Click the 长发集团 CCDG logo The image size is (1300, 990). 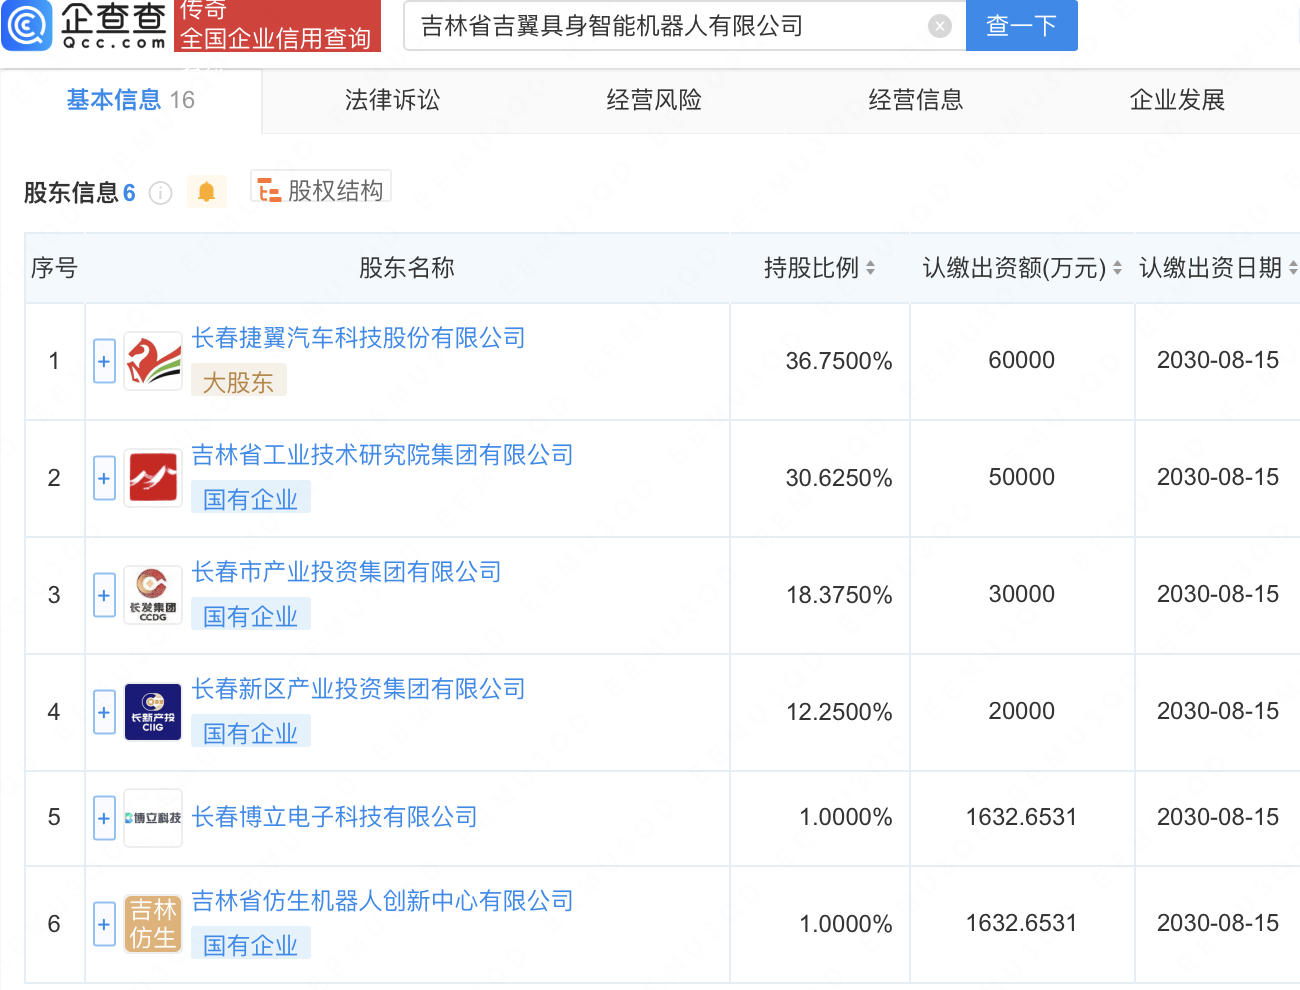point(153,595)
